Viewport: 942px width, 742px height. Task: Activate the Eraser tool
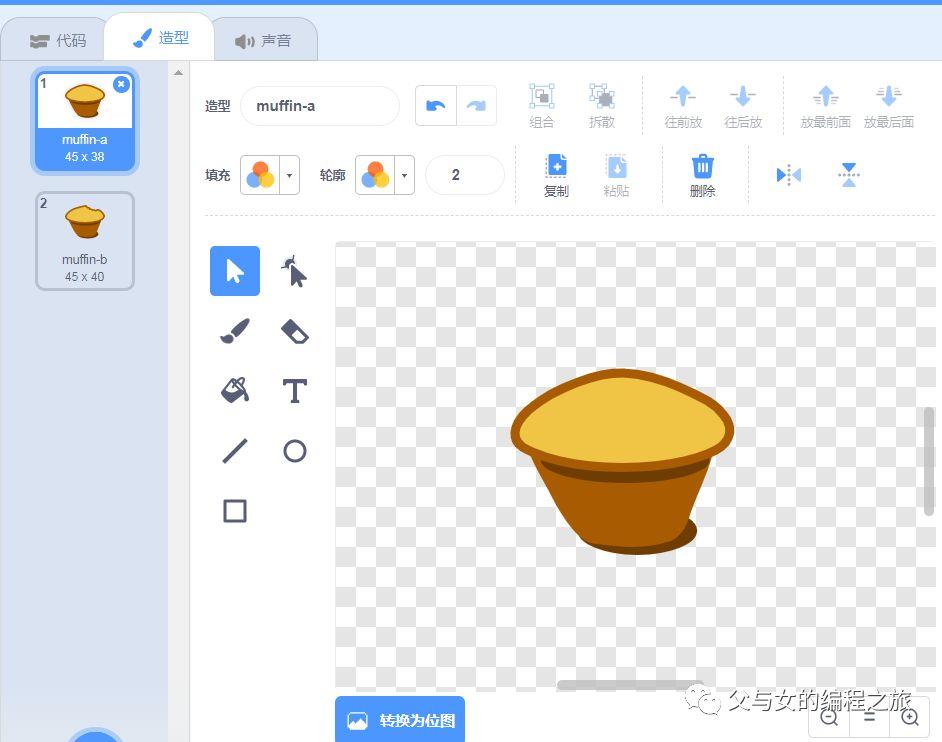coord(294,331)
